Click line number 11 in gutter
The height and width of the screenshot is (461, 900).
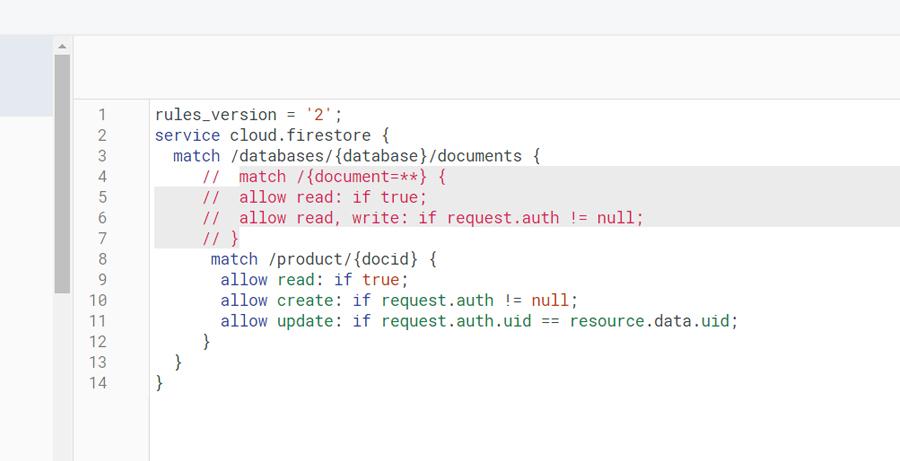[x=98, y=321]
